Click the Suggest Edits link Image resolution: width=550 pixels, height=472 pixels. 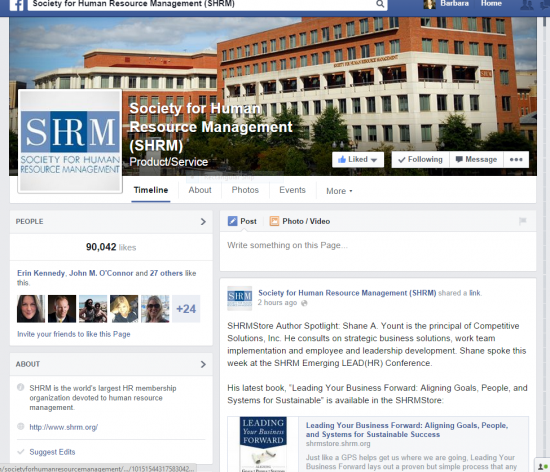(x=52, y=452)
